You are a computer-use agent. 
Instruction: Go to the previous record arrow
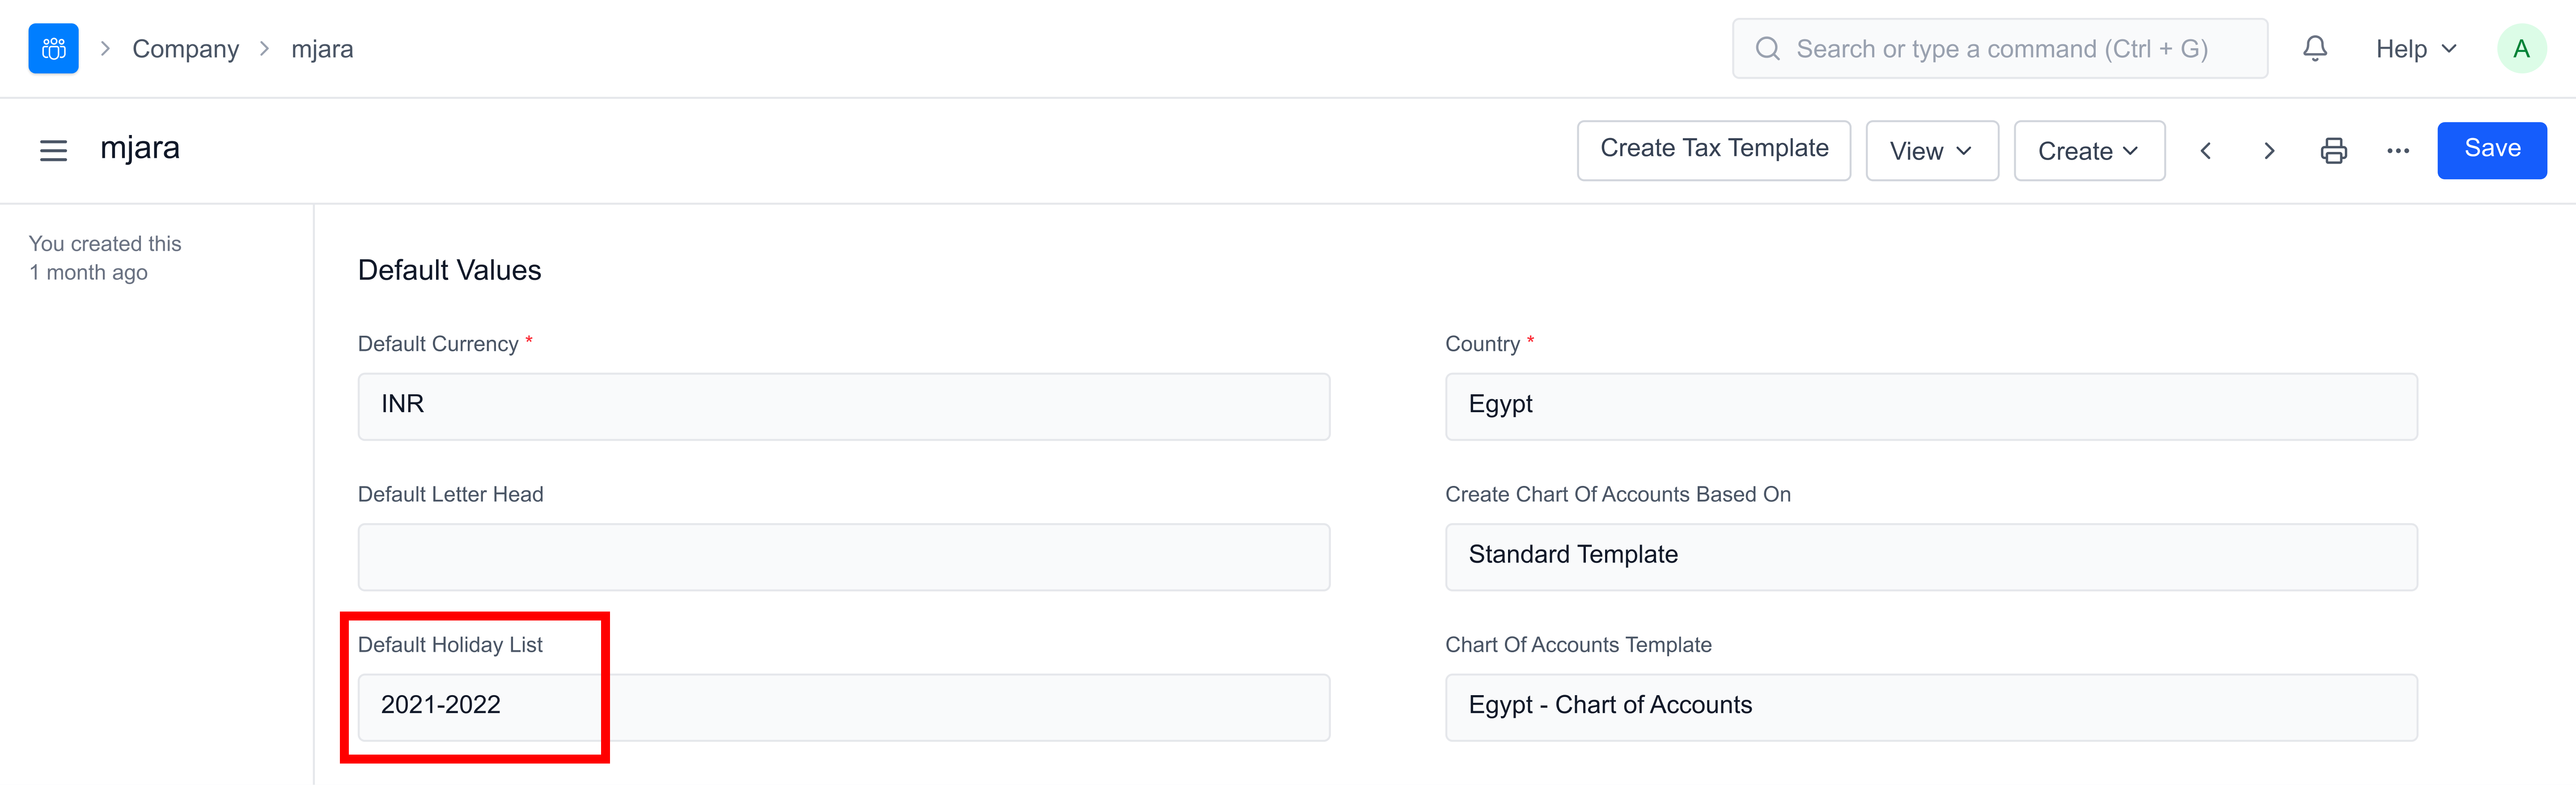pyautogui.click(x=2205, y=151)
